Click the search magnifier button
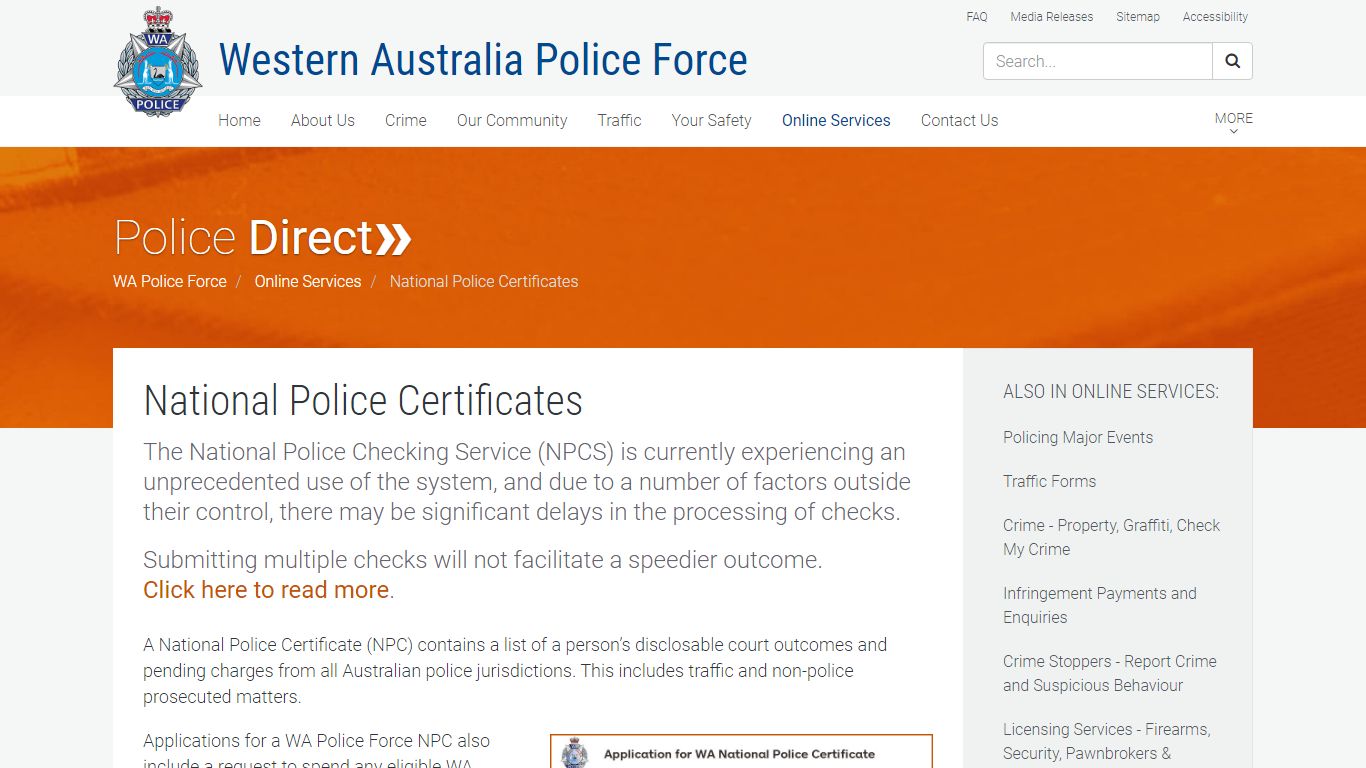Screen dimensions: 1366x768 (1232, 61)
